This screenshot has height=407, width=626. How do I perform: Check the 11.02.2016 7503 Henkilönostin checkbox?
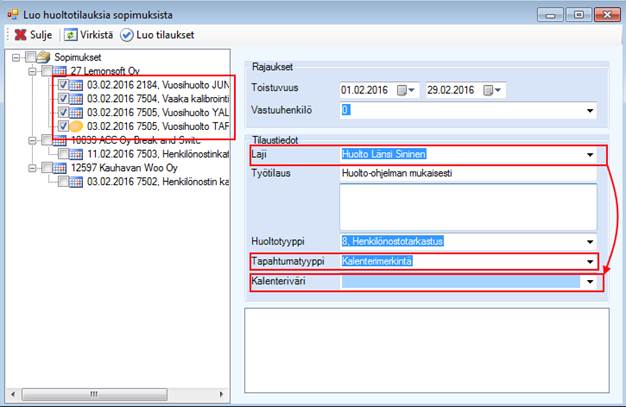point(64,155)
